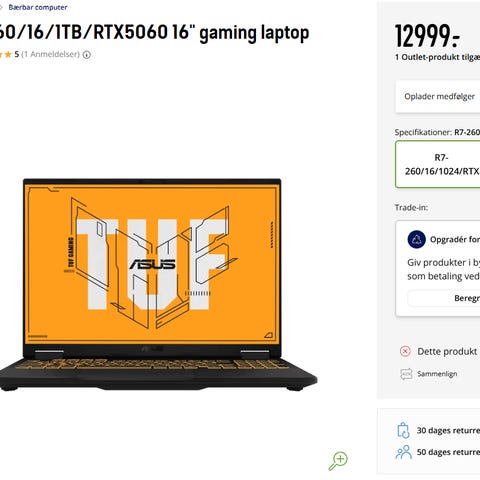Click the gaming laptop product title
The height and width of the screenshot is (480, 480).
point(154,33)
